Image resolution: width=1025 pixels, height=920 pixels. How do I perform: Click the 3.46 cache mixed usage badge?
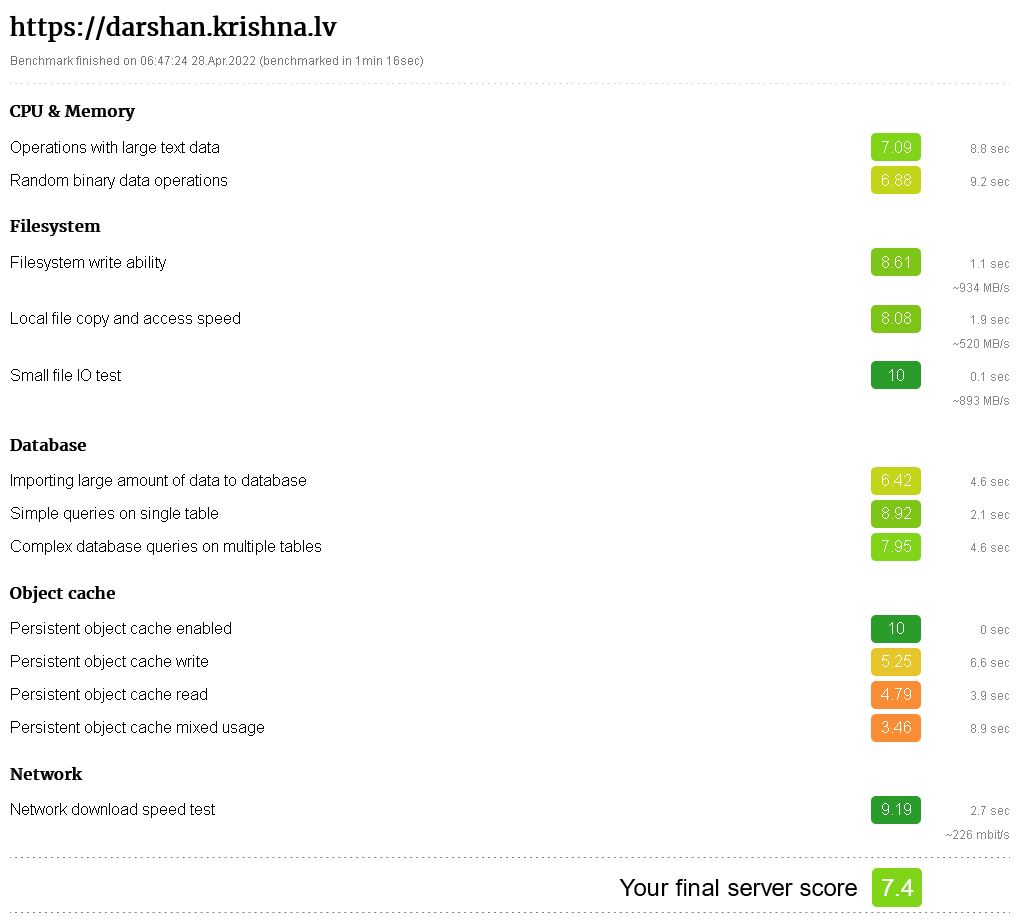pos(896,728)
